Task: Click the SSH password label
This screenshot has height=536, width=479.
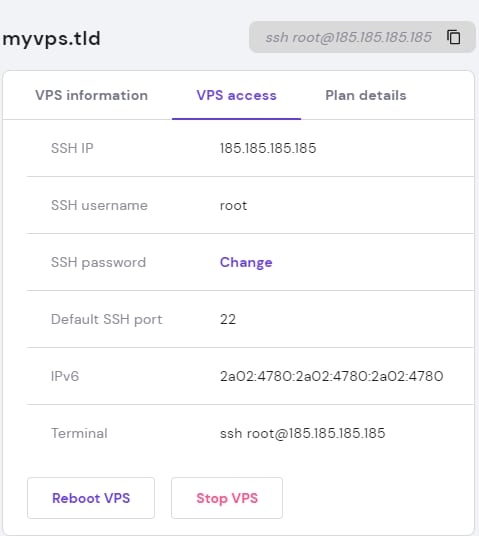Action: click(x=98, y=263)
